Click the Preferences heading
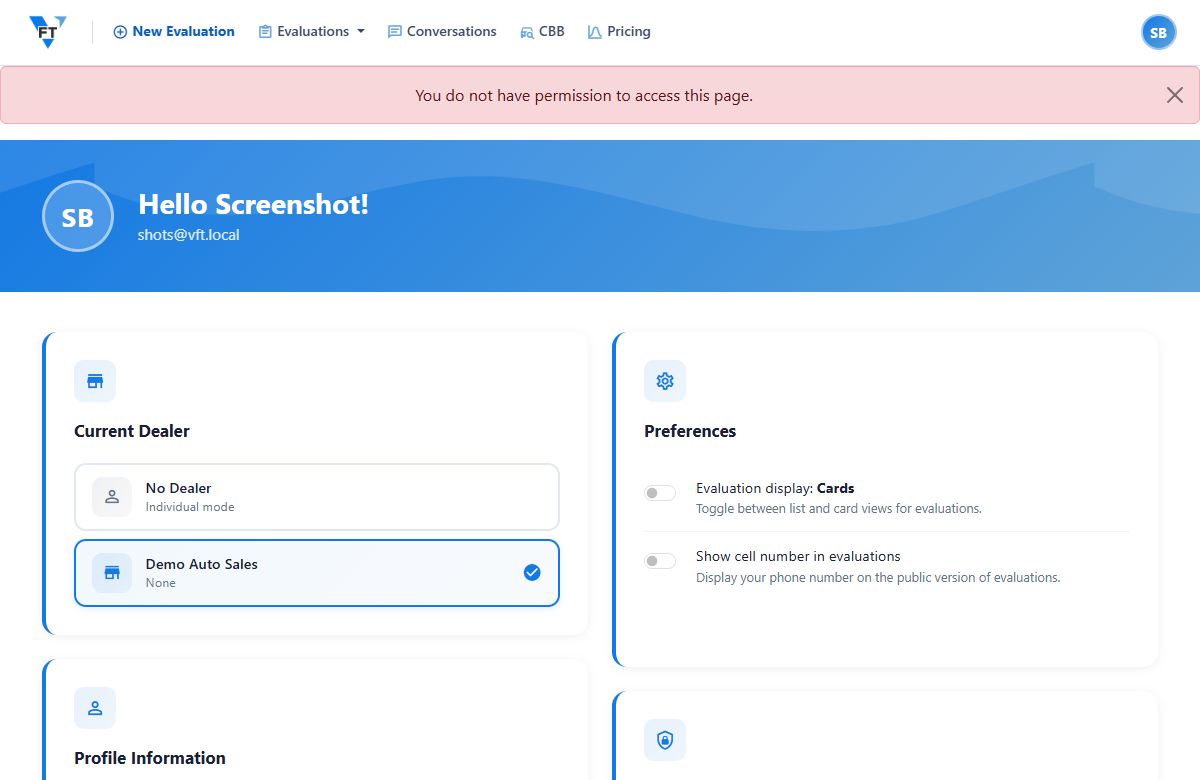 click(x=690, y=431)
